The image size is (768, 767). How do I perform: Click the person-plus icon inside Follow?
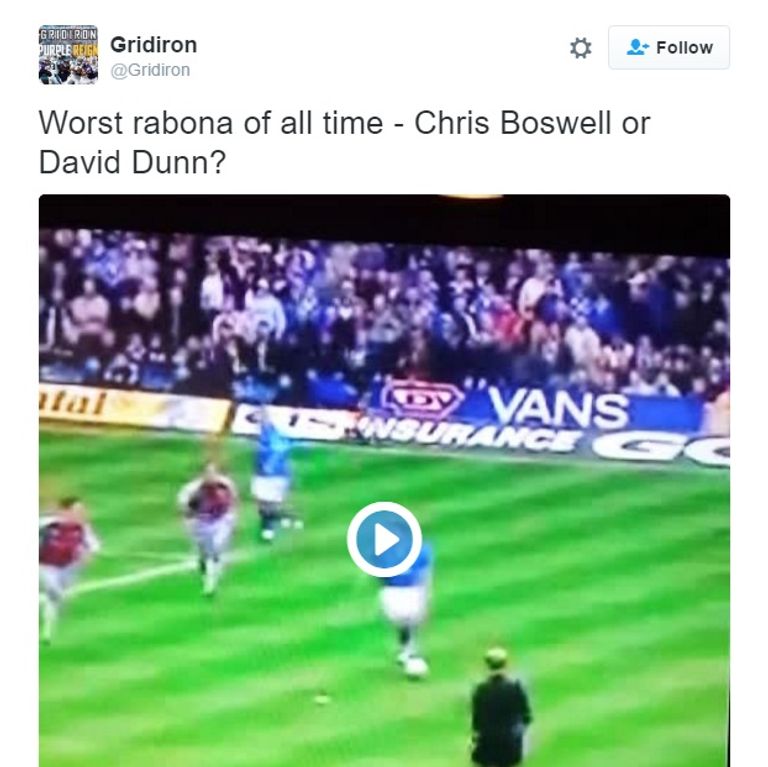coord(637,48)
